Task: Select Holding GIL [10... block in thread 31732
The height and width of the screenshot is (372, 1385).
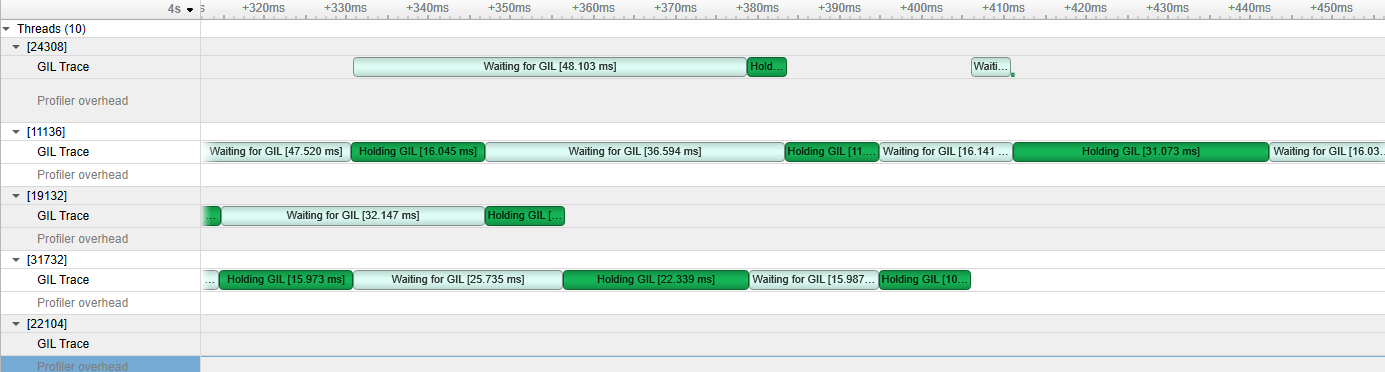Action: (x=925, y=280)
